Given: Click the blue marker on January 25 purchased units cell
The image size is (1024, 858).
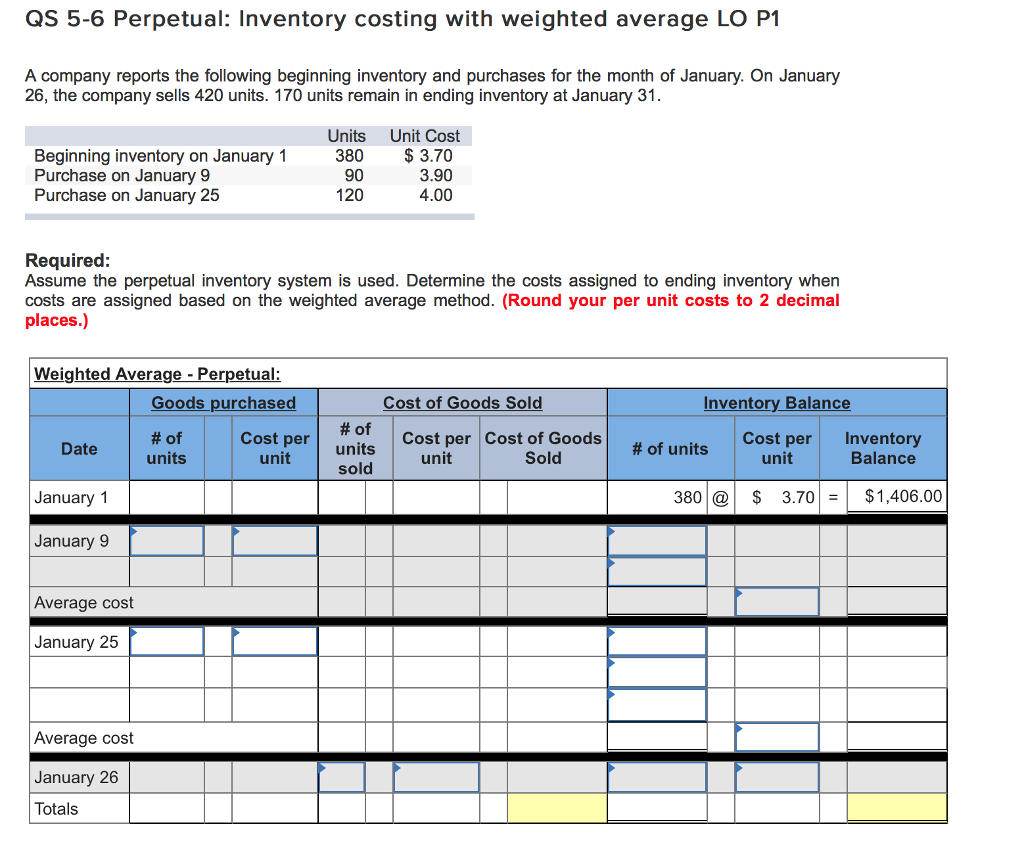Looking at the screenshot, I should (137, 630).
